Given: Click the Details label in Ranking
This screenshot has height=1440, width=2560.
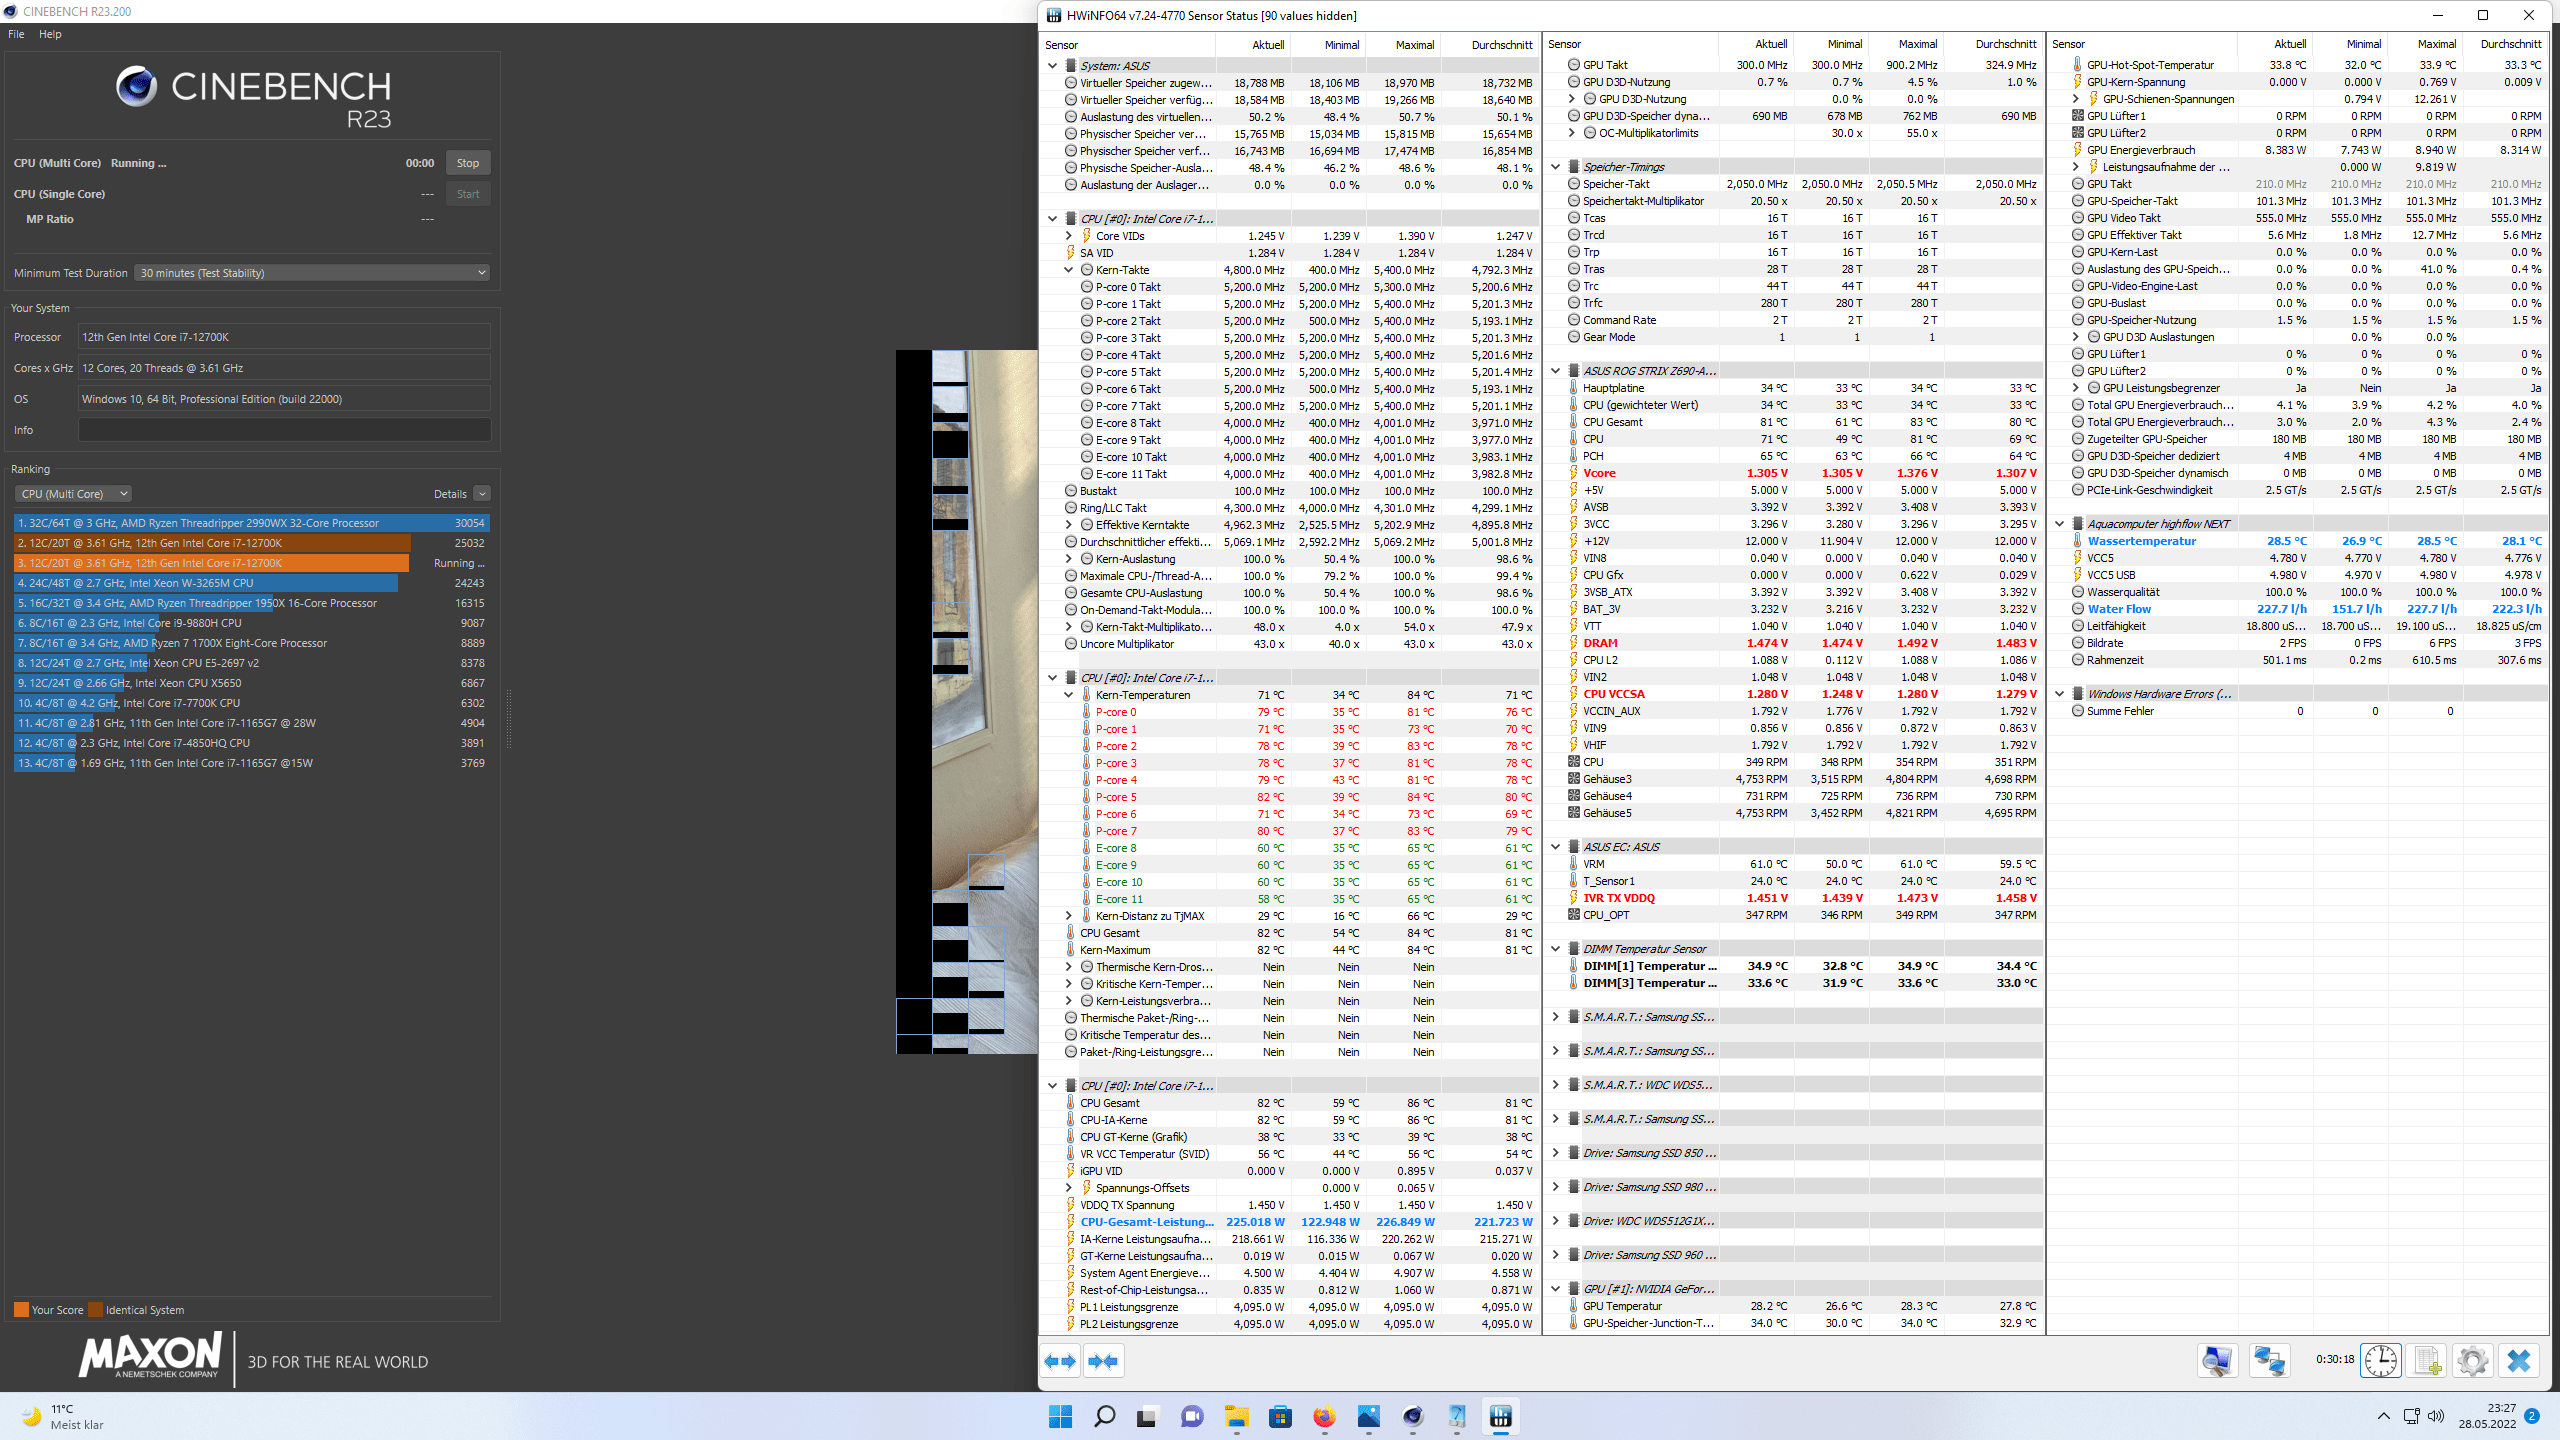Looking at the screenshot, I should click(x=450, y=494).
